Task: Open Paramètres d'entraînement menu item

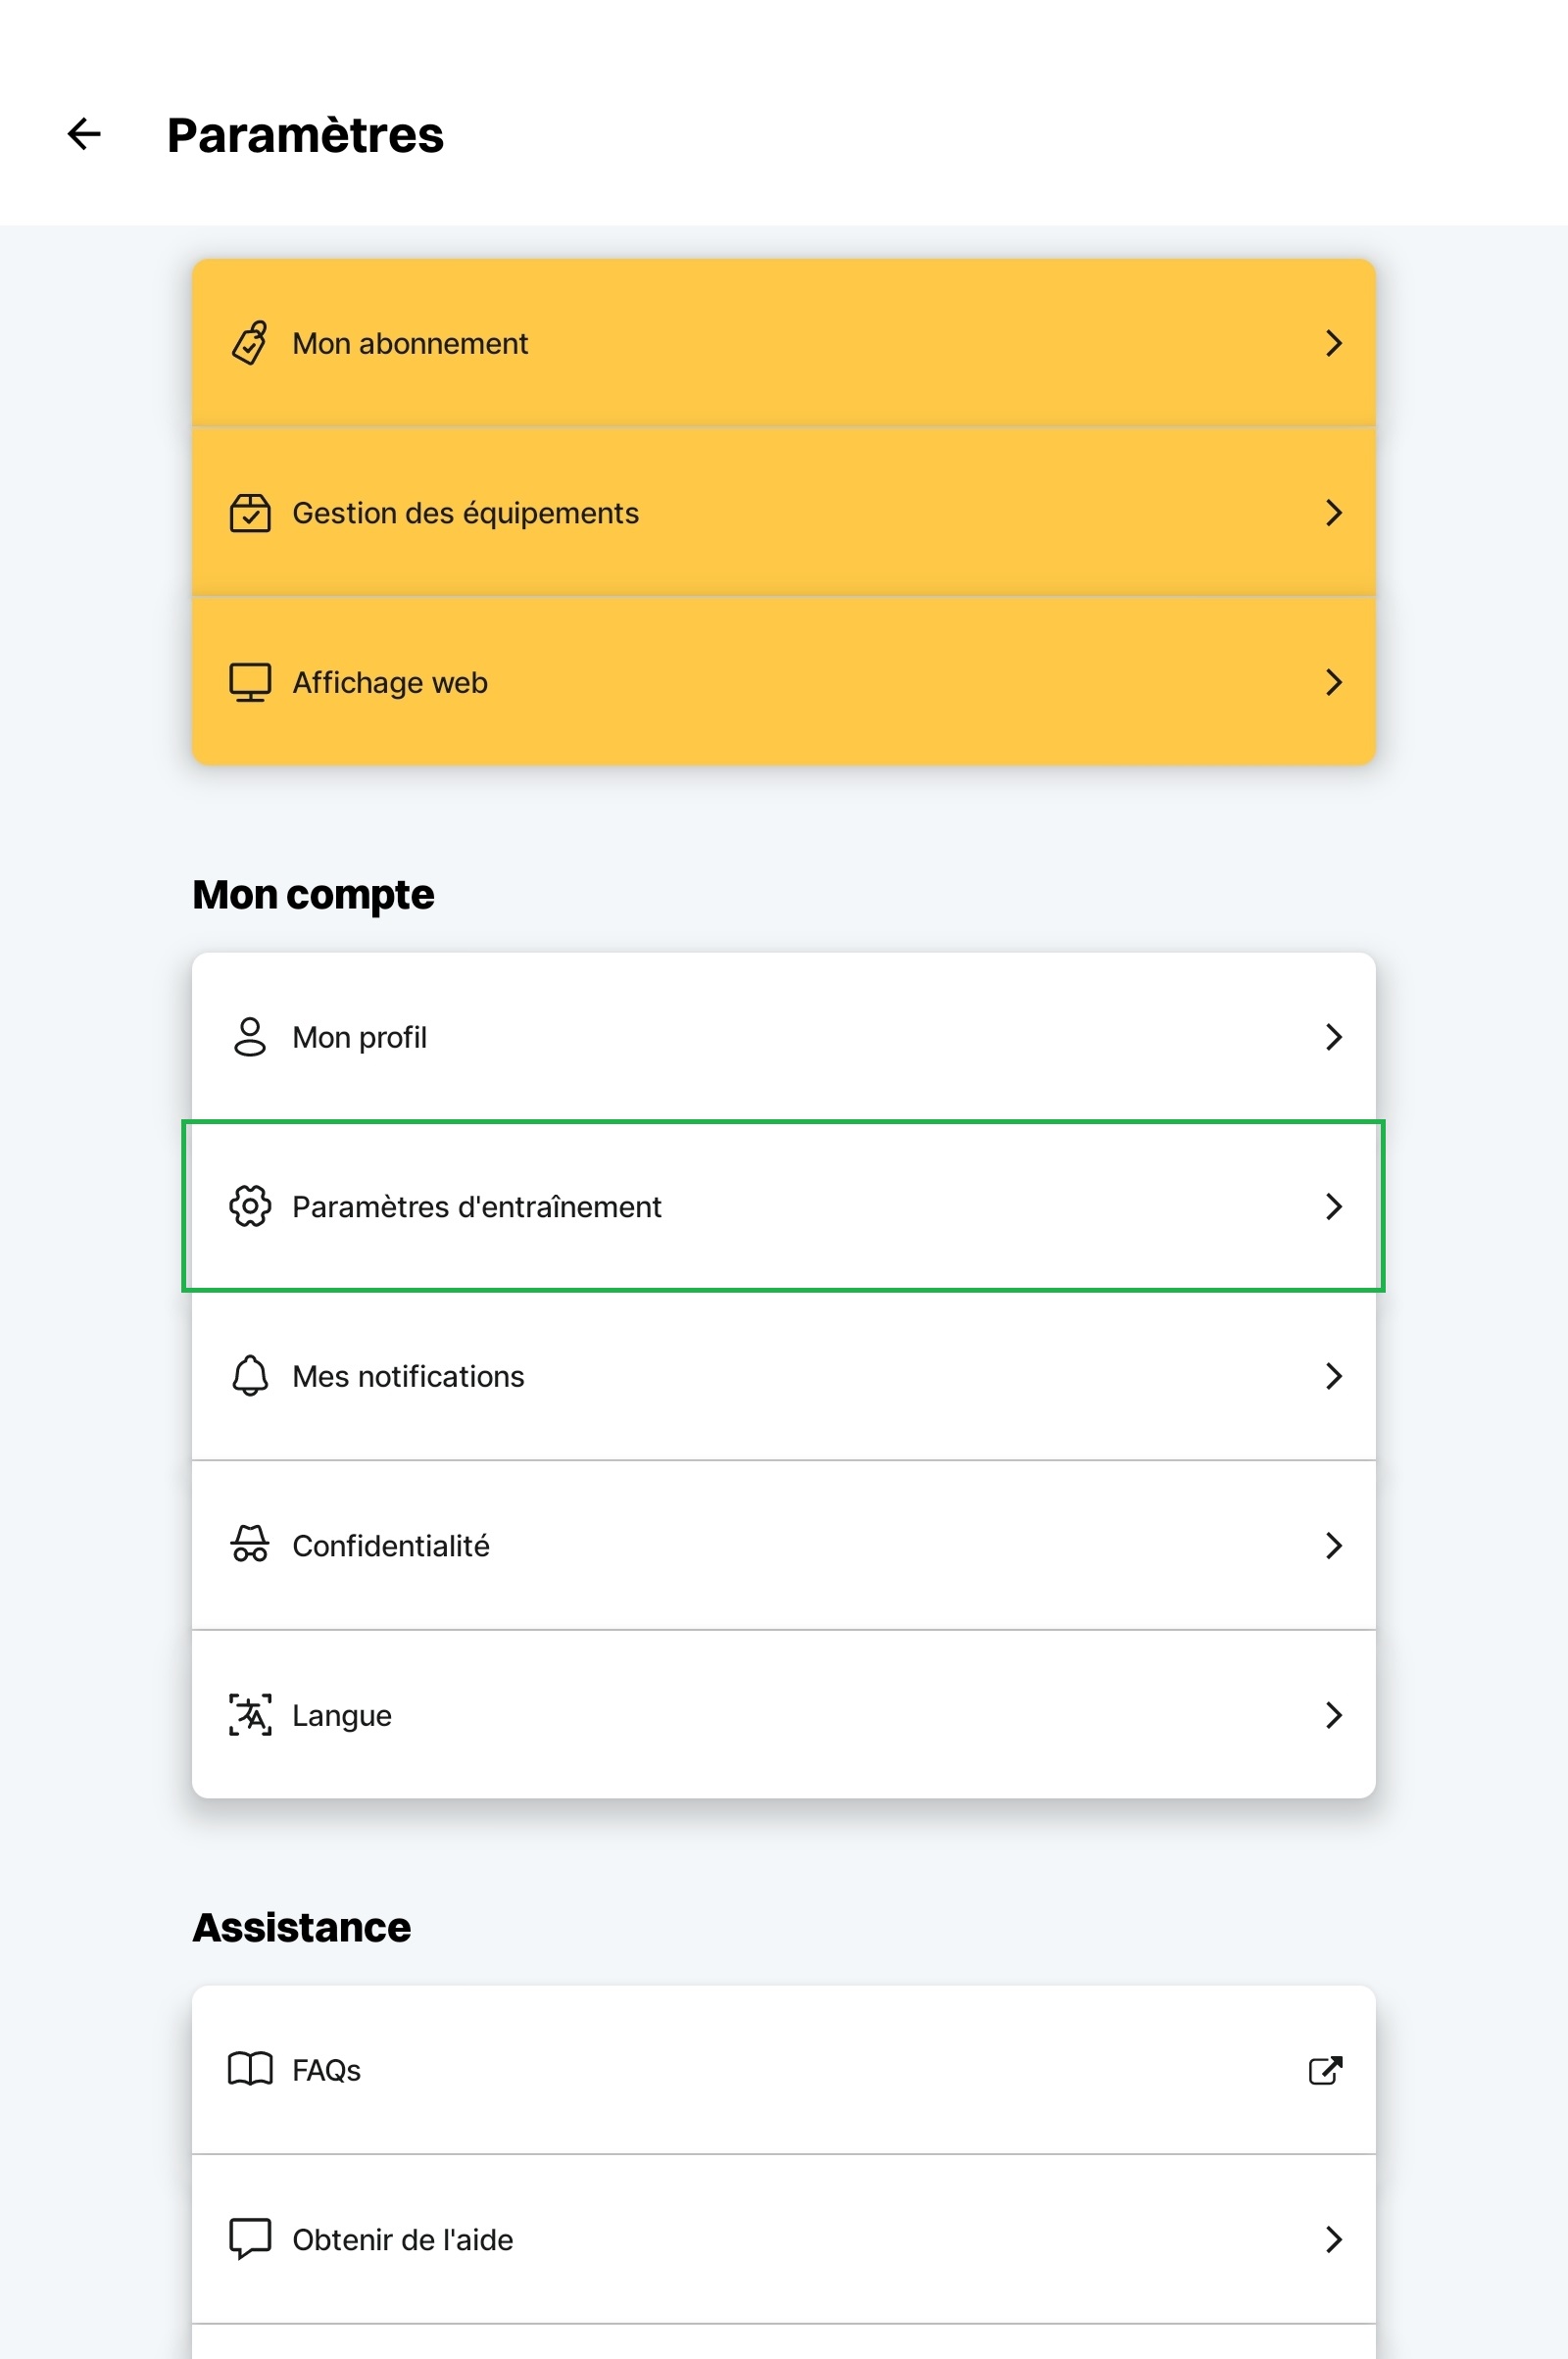Action: click(783, 1206)
